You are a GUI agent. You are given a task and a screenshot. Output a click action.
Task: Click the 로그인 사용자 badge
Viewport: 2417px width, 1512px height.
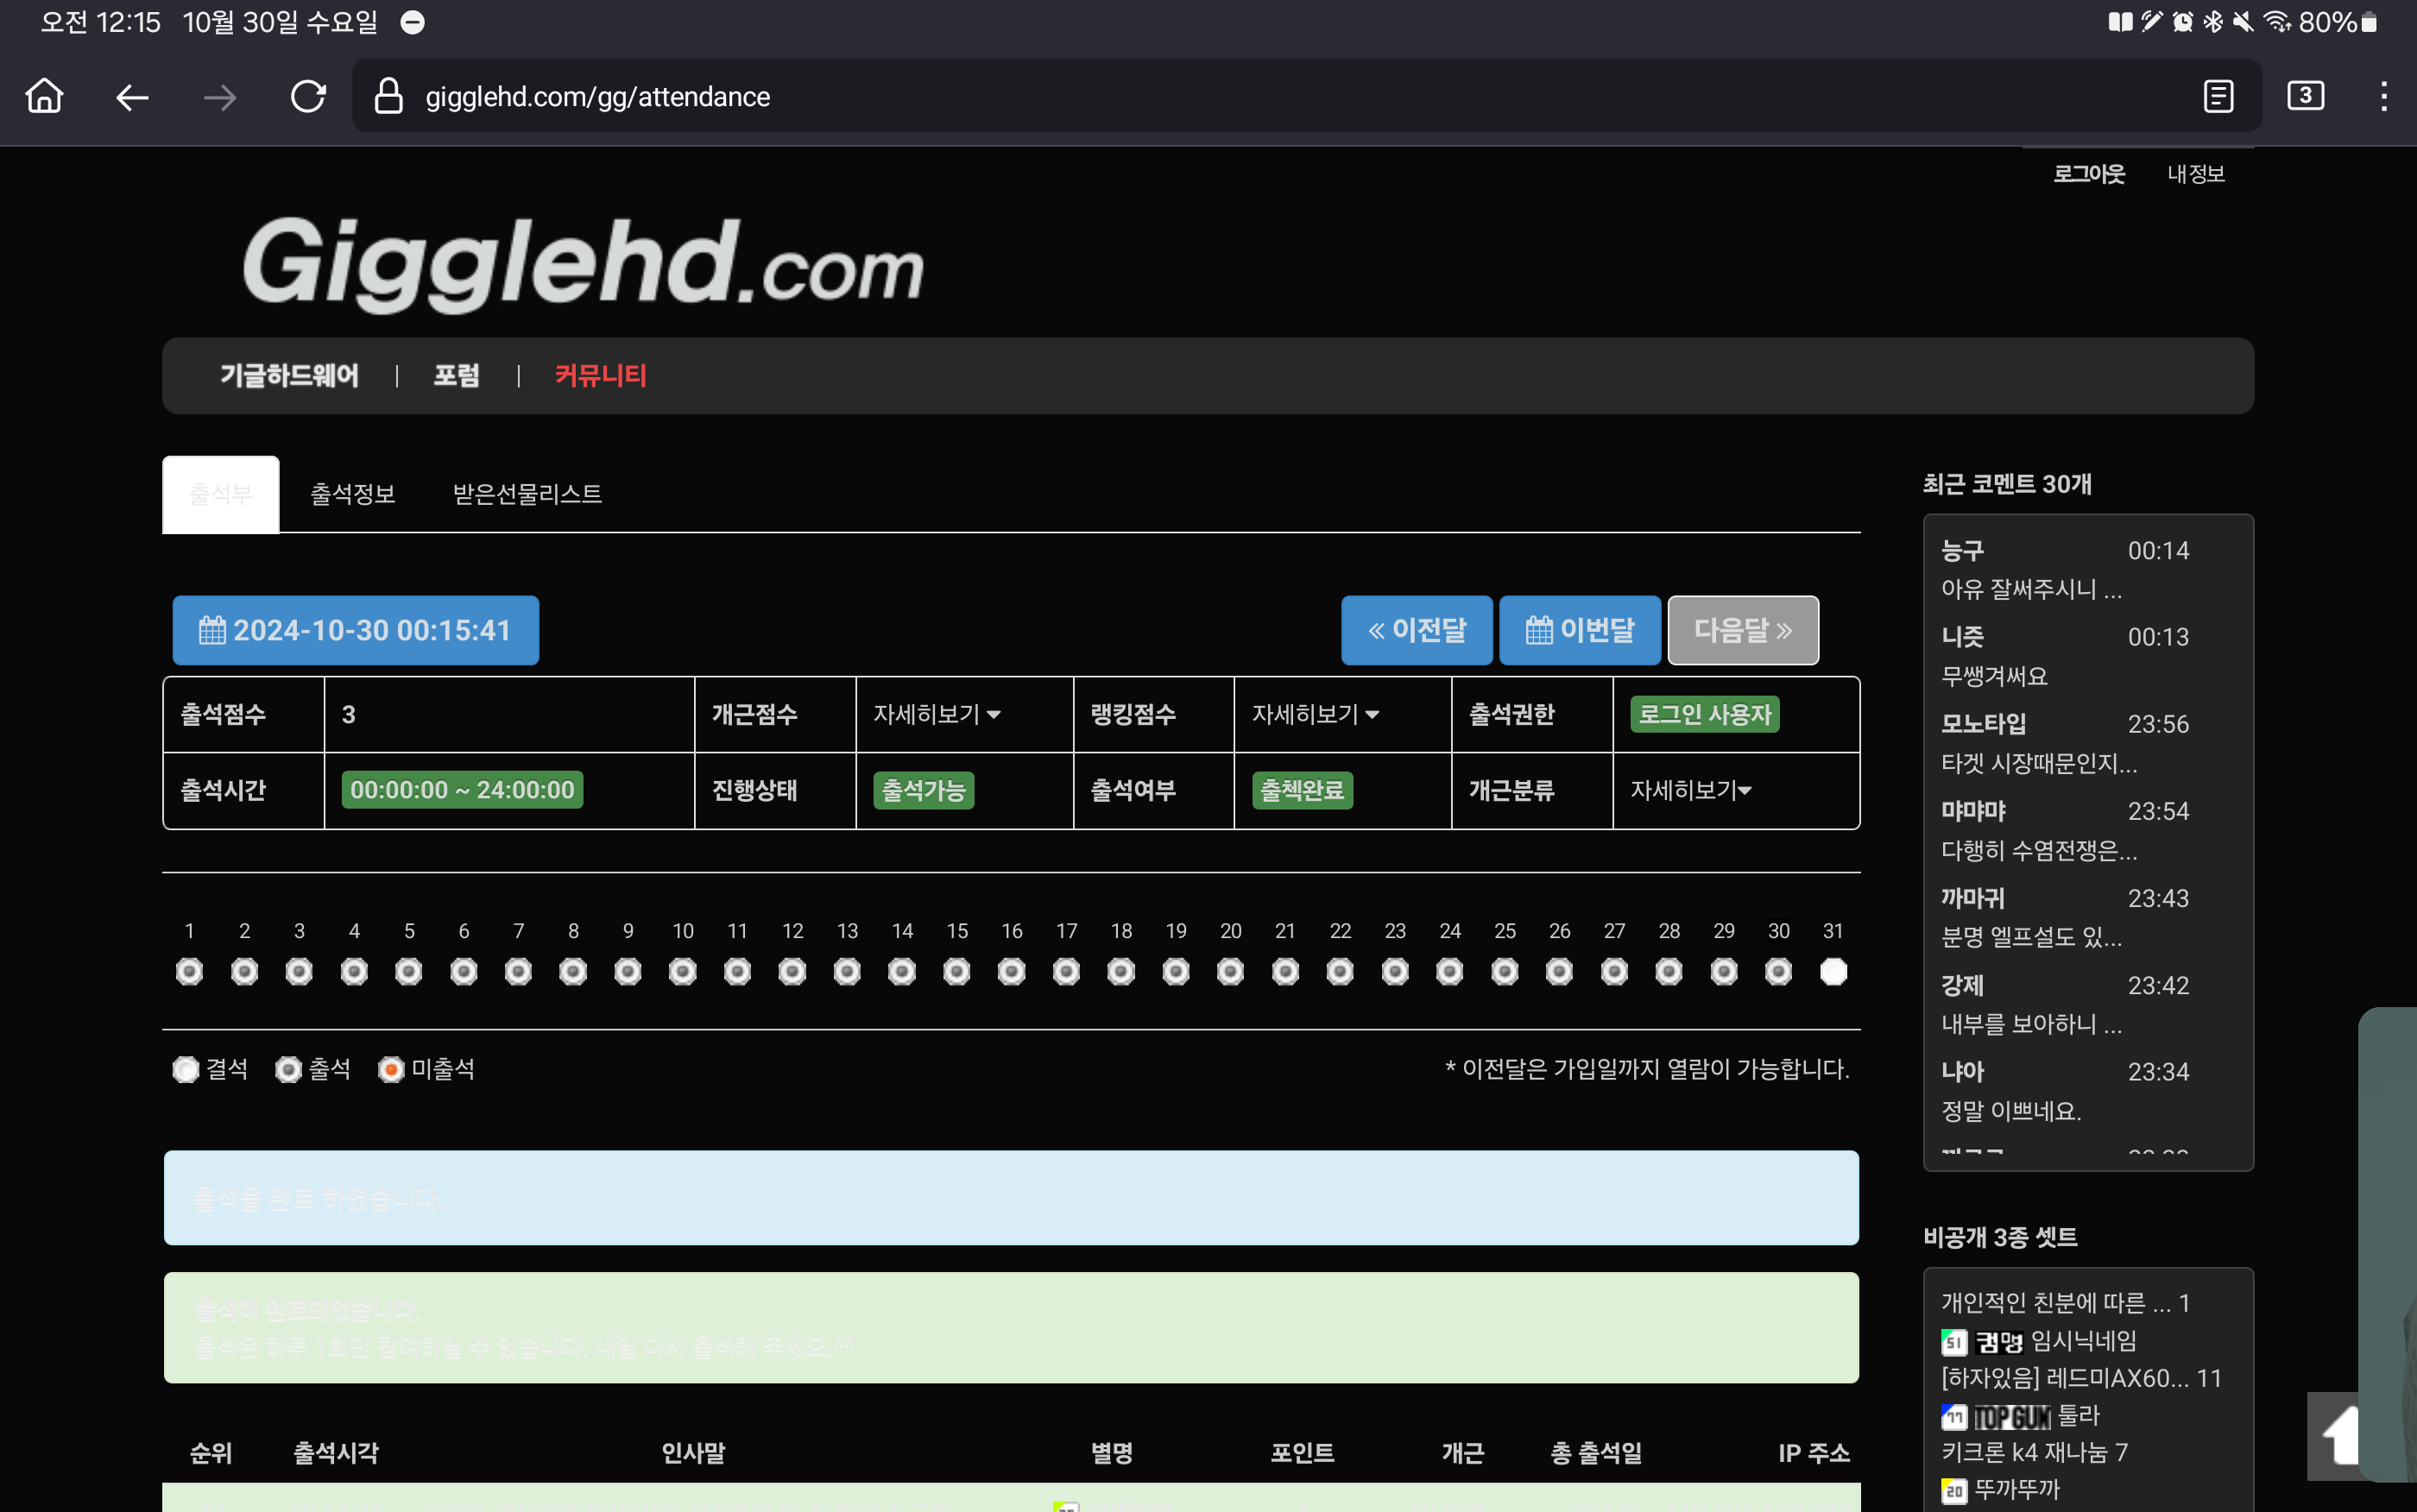pos(1705,714)
